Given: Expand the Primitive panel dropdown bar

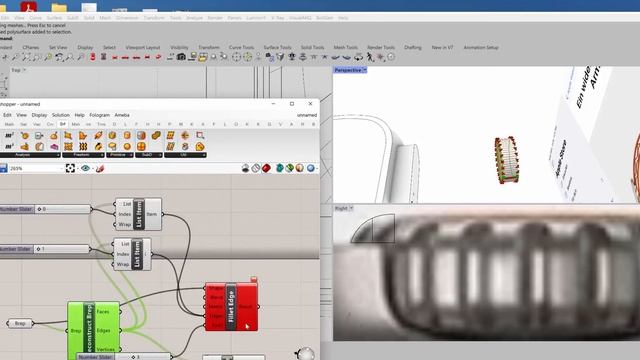Looking at the screenshot, I should 120,155.
